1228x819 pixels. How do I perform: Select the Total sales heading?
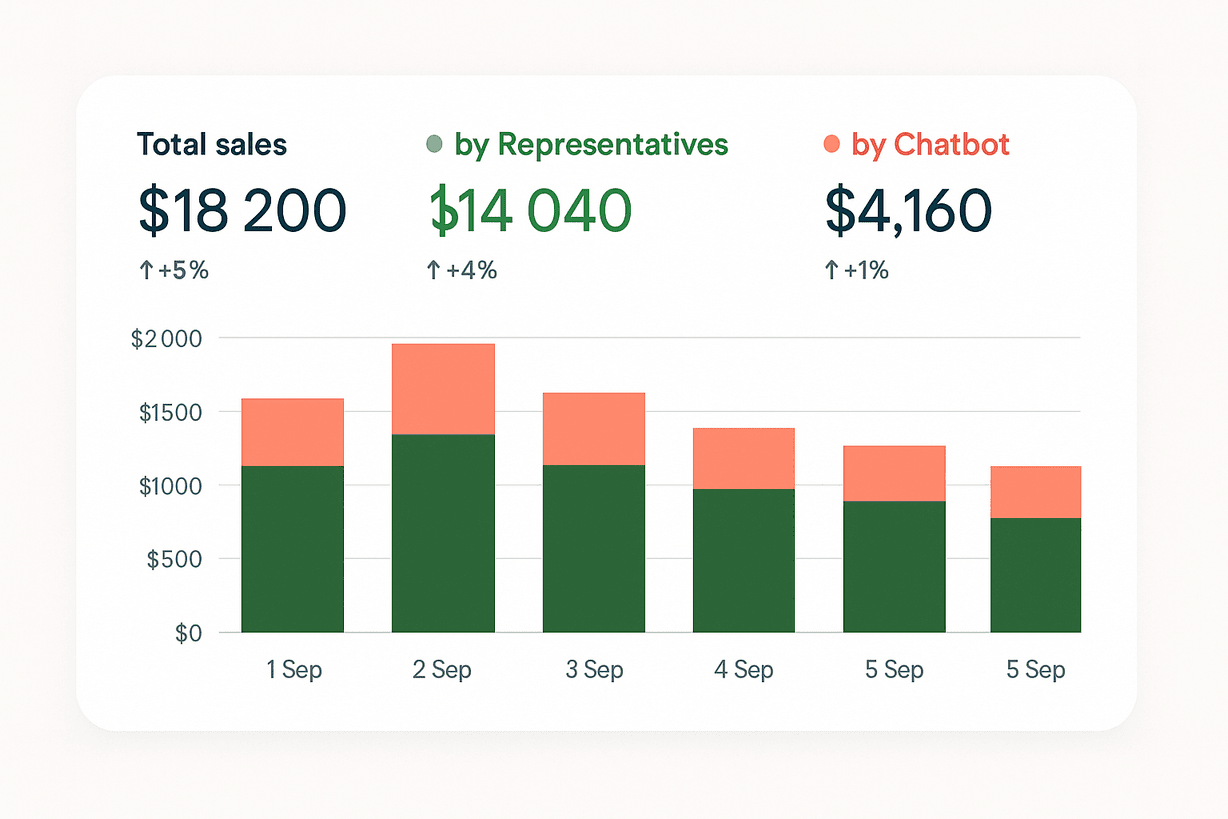(212, 144)
